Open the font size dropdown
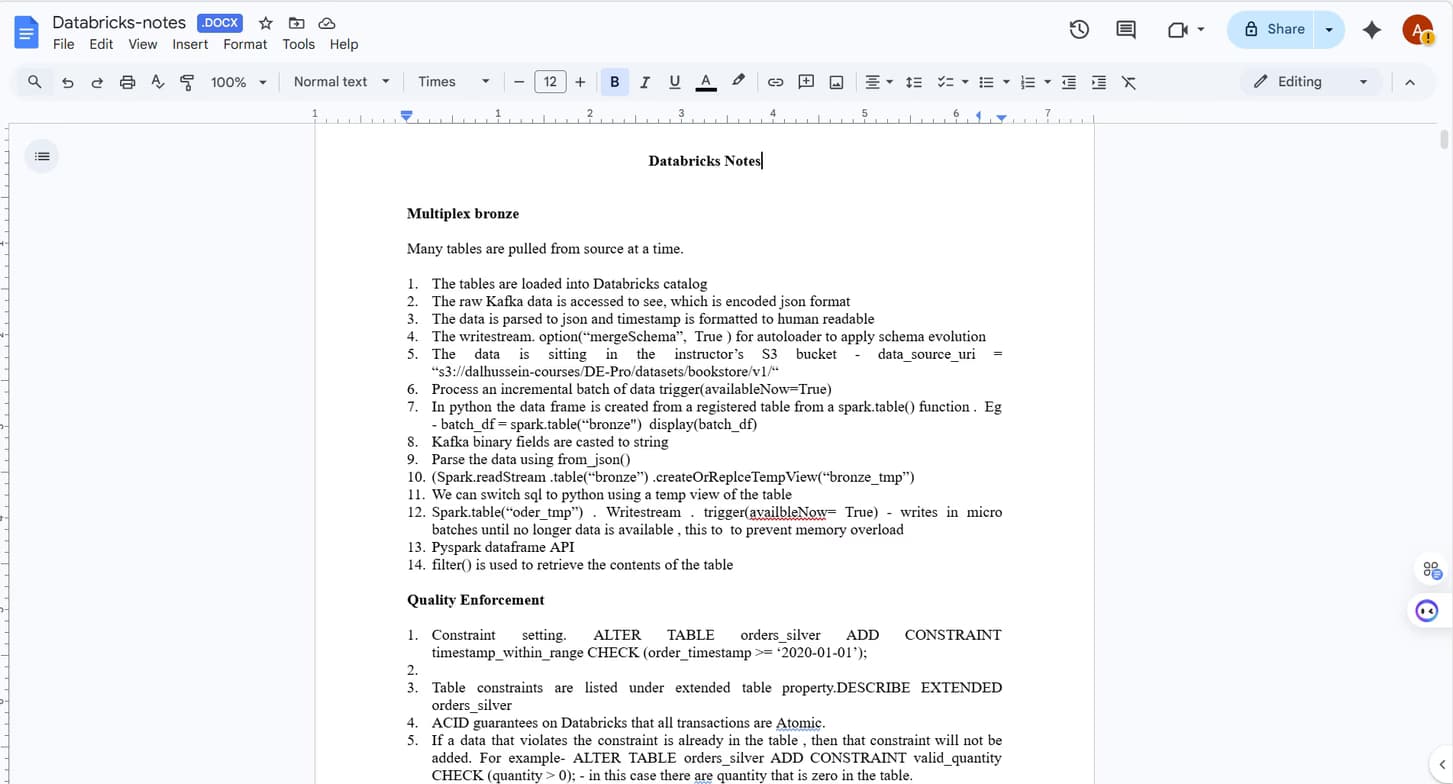 [x=550, y=82]
